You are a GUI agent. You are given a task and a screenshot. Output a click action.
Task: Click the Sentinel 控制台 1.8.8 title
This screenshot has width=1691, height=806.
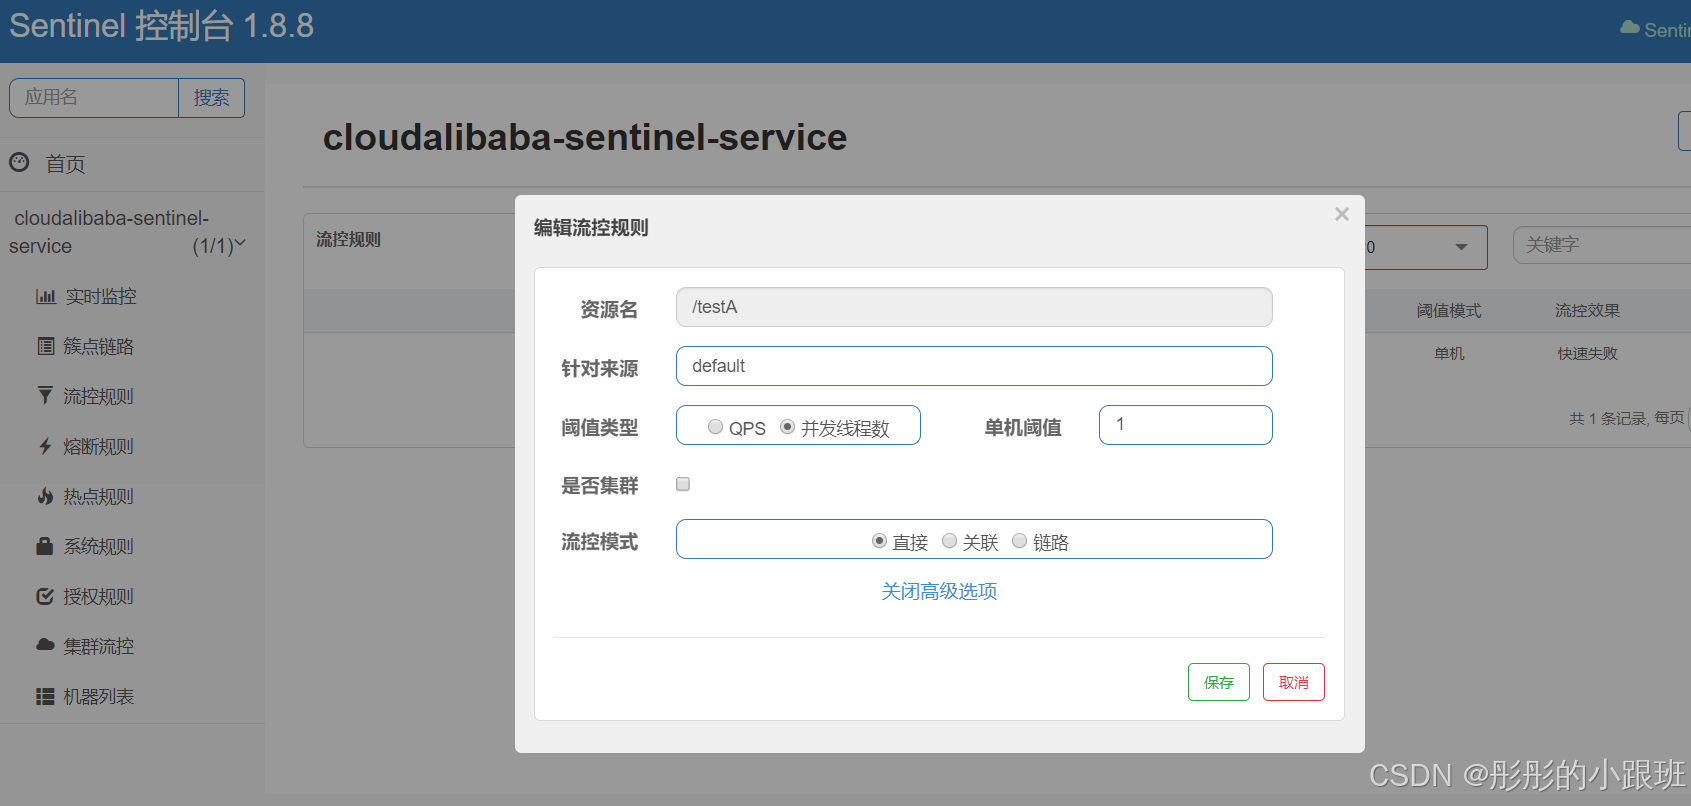click(x=161, y=25)
